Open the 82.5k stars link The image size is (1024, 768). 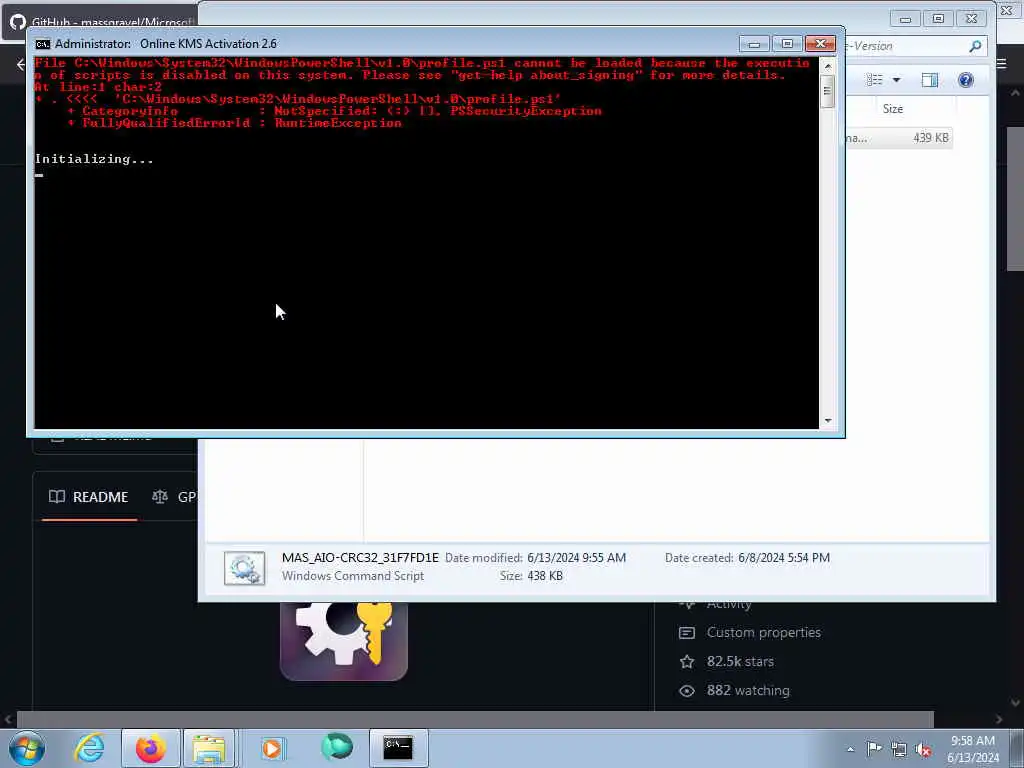tap(740, 662)
